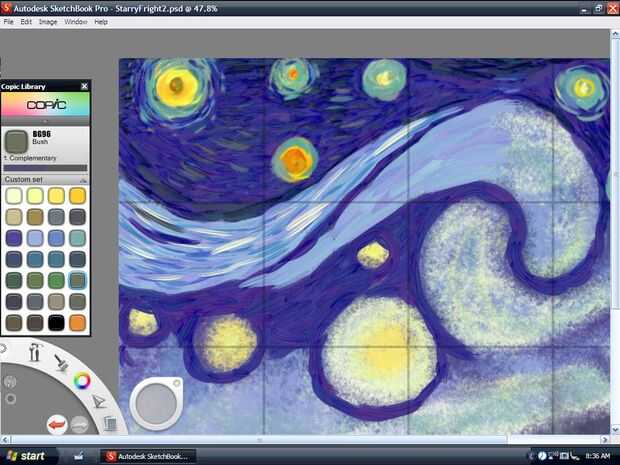Open the Image menu

coord(48,22)
